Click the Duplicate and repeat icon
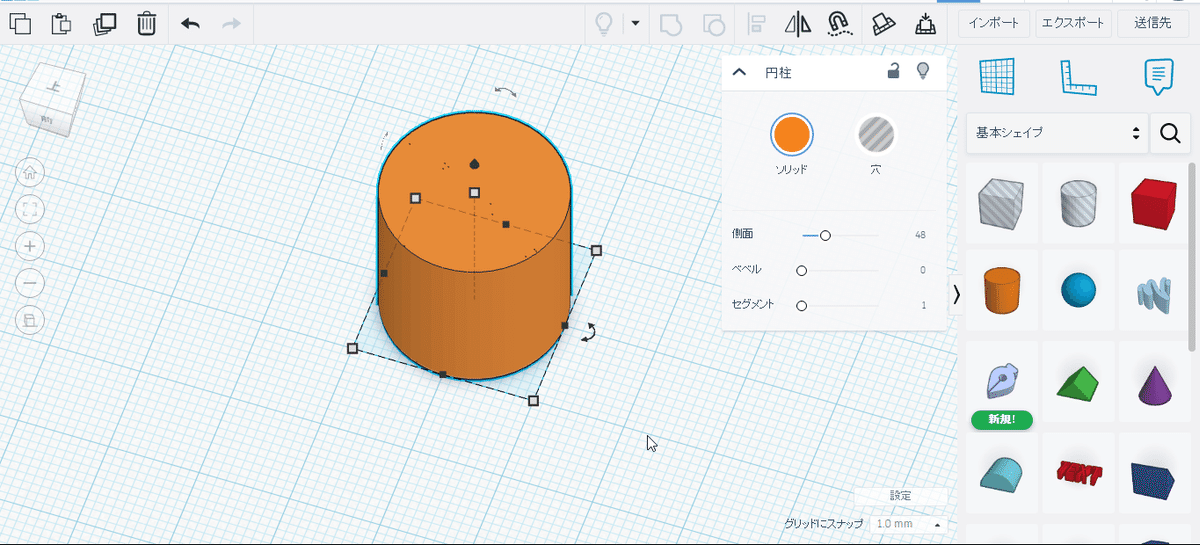Screen dimensions: 1200x545 pos(104,22)
